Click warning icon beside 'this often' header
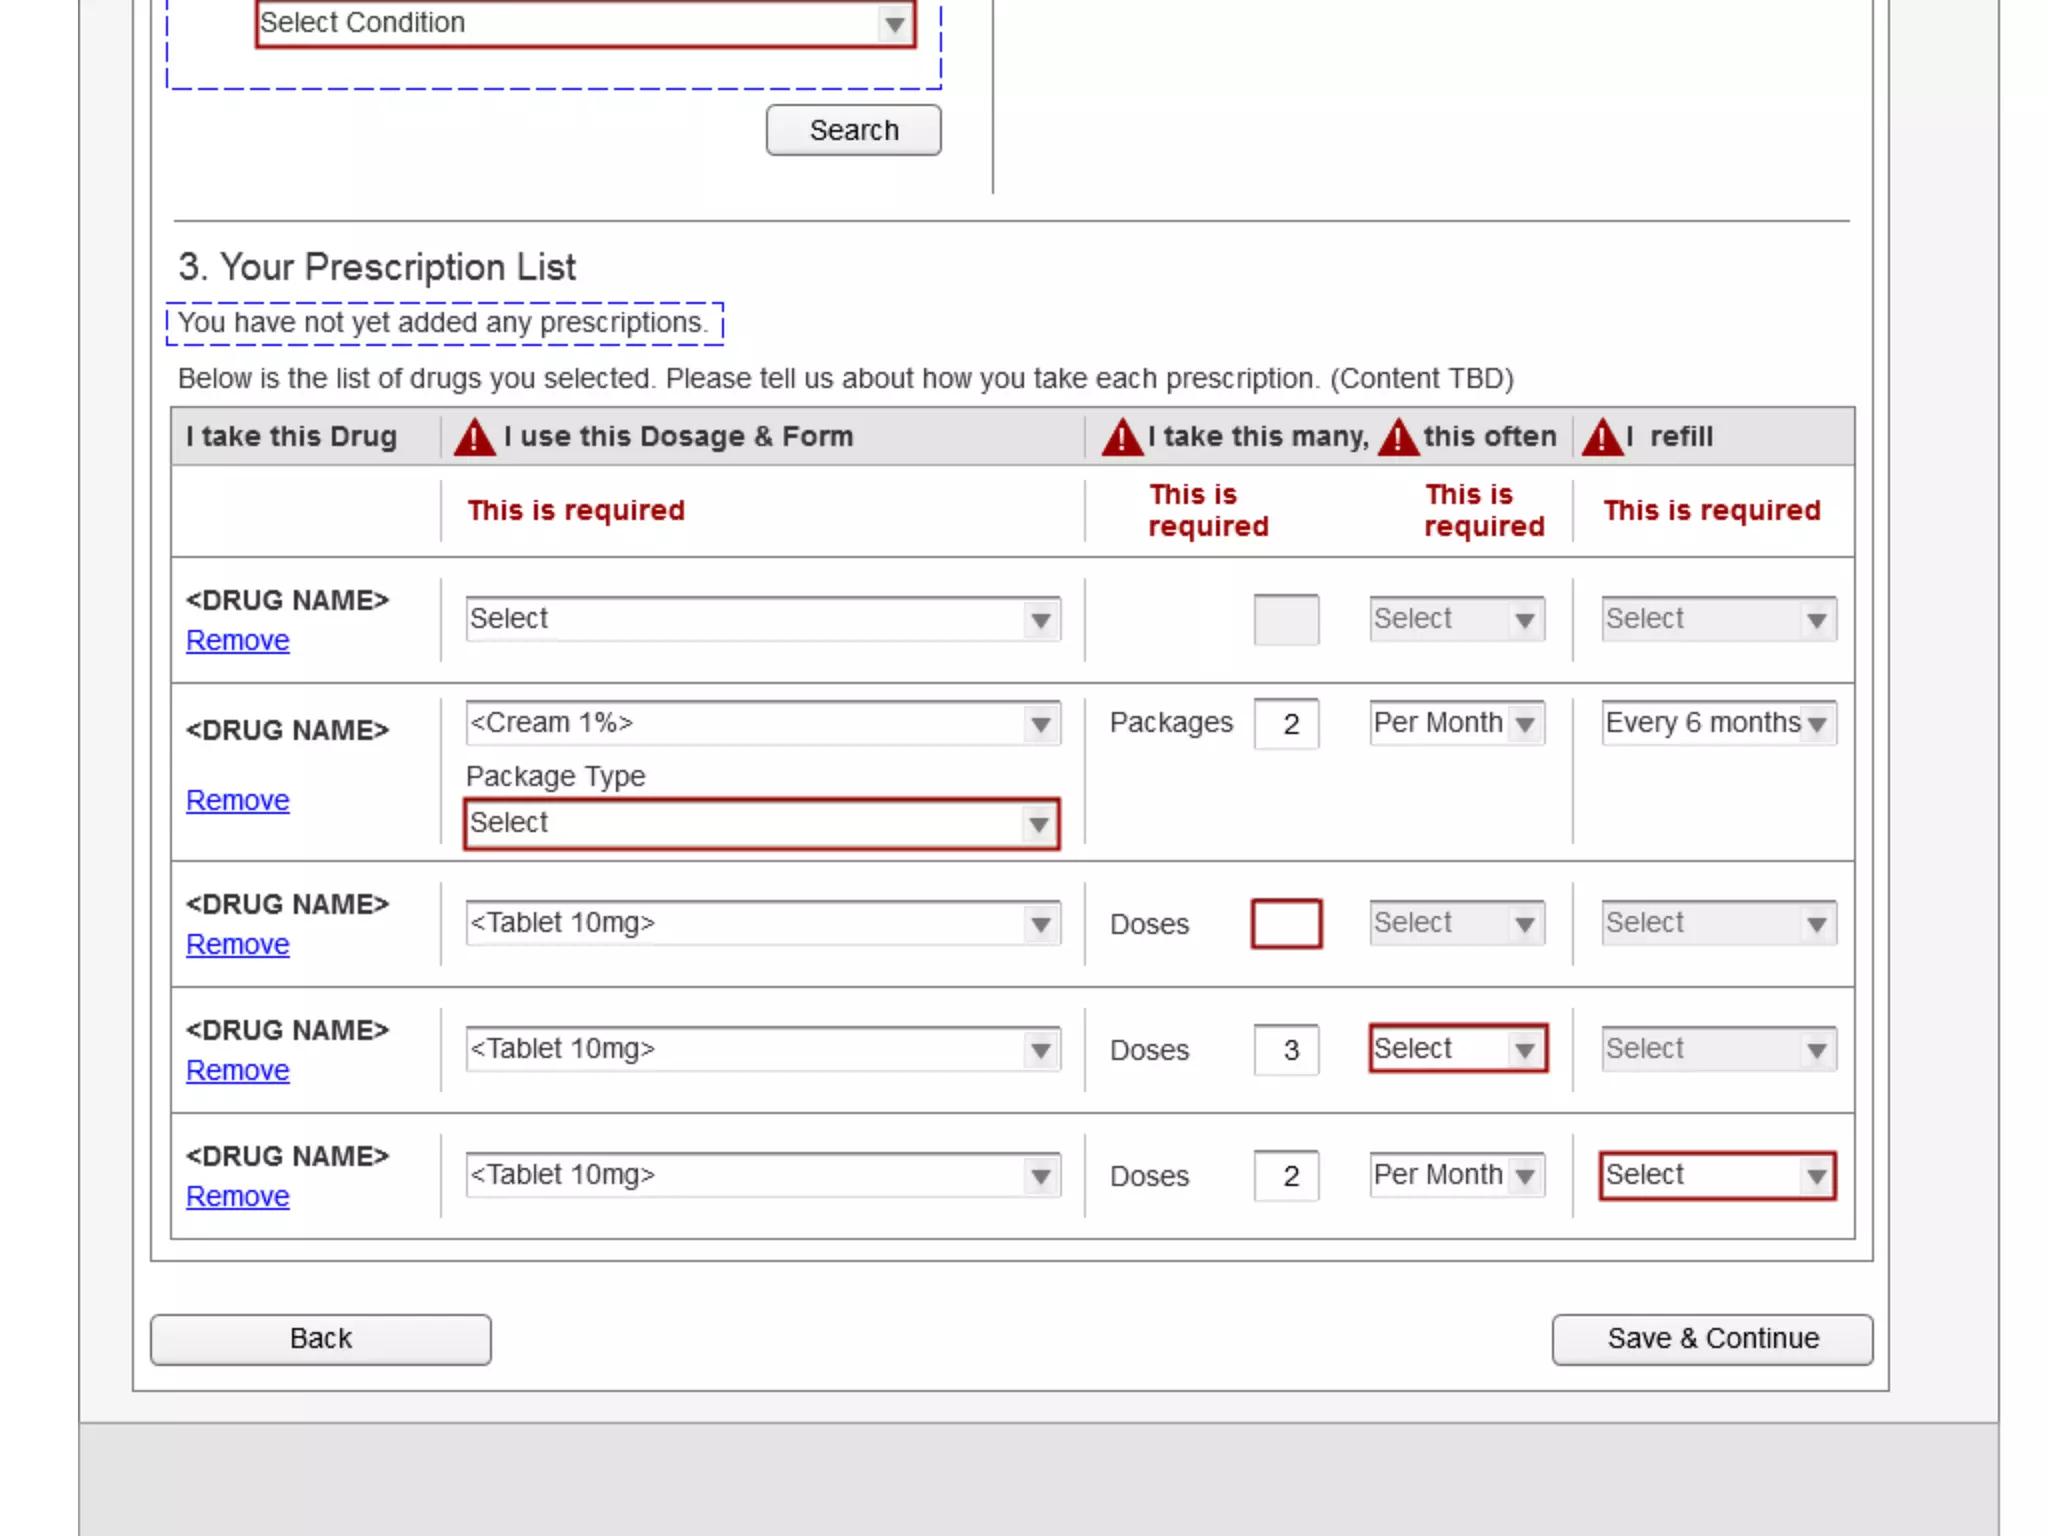The width and height of the screenshot is (2048, 1536). [x=1398, y=438]
